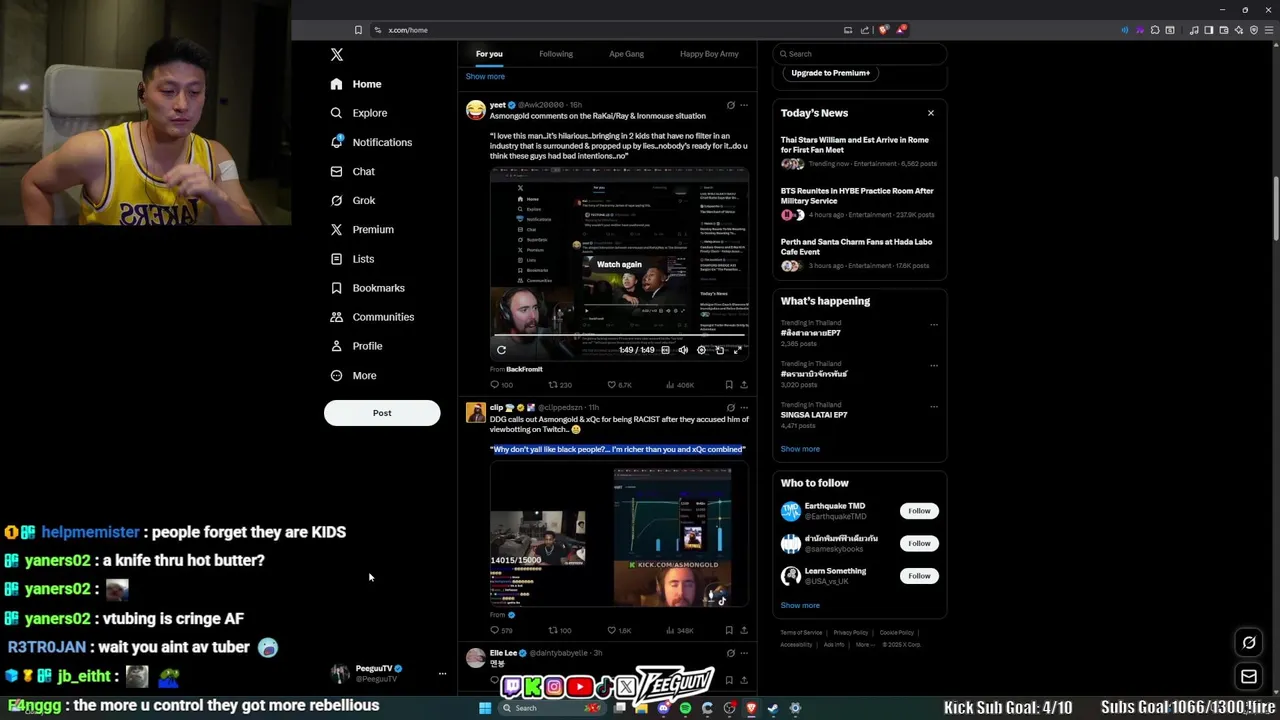Close the Today's News panel
Viewport: 1280px width, 720px height.
click(931, 113)
